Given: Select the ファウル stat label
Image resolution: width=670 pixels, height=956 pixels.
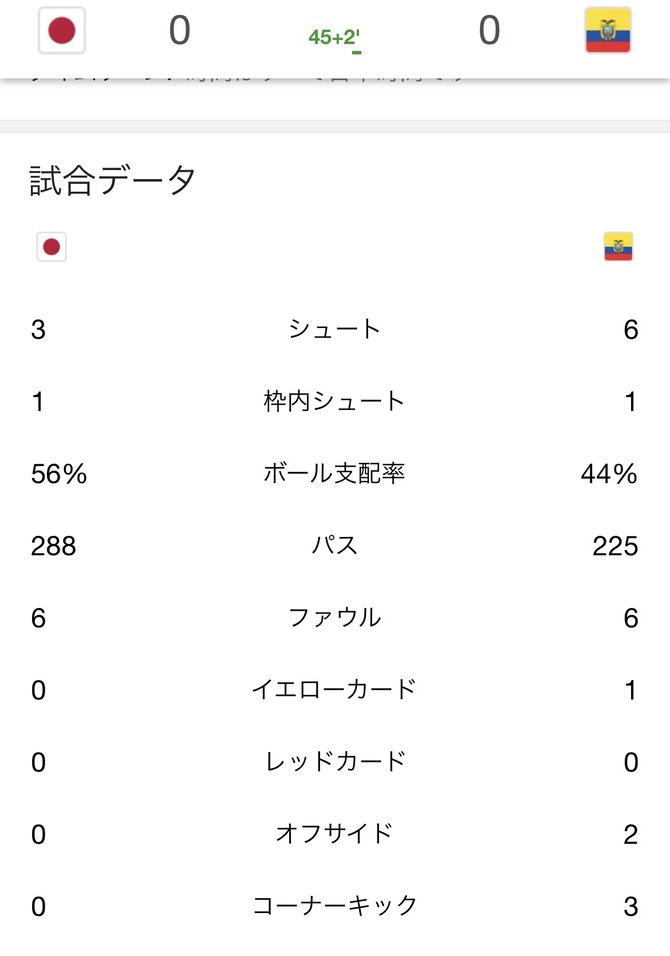Looking at the screenshot, I should [x=334, y=618].
